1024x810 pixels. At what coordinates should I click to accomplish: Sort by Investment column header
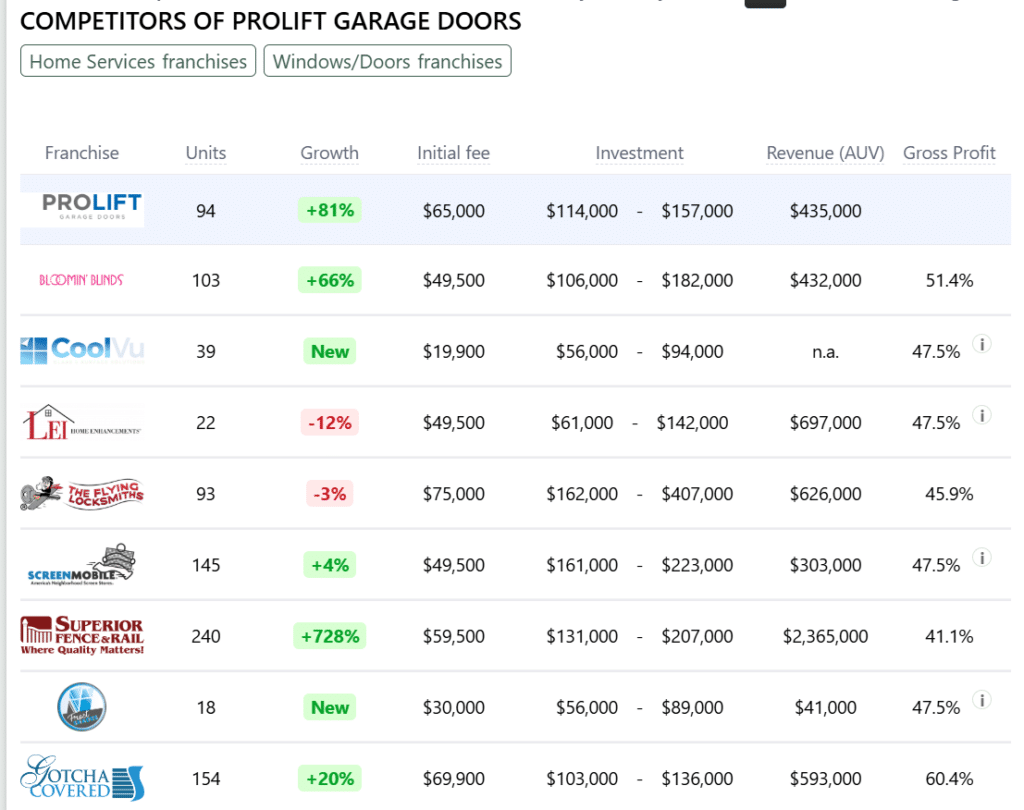pyautogui.click(x=639, y=153)
